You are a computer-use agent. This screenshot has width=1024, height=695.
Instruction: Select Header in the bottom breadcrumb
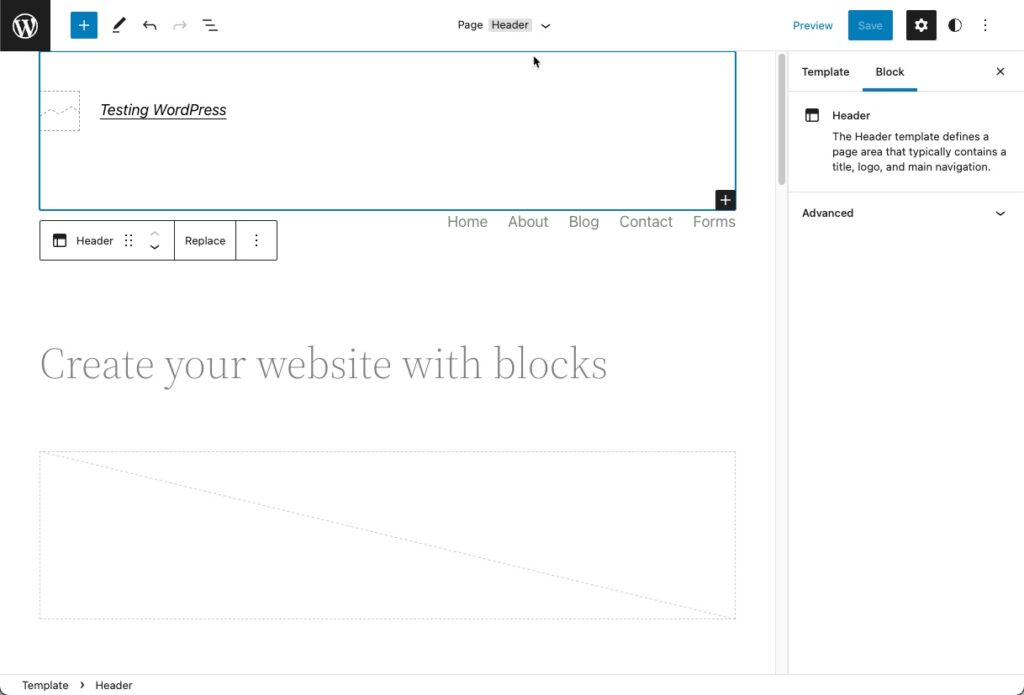[113, 685]
